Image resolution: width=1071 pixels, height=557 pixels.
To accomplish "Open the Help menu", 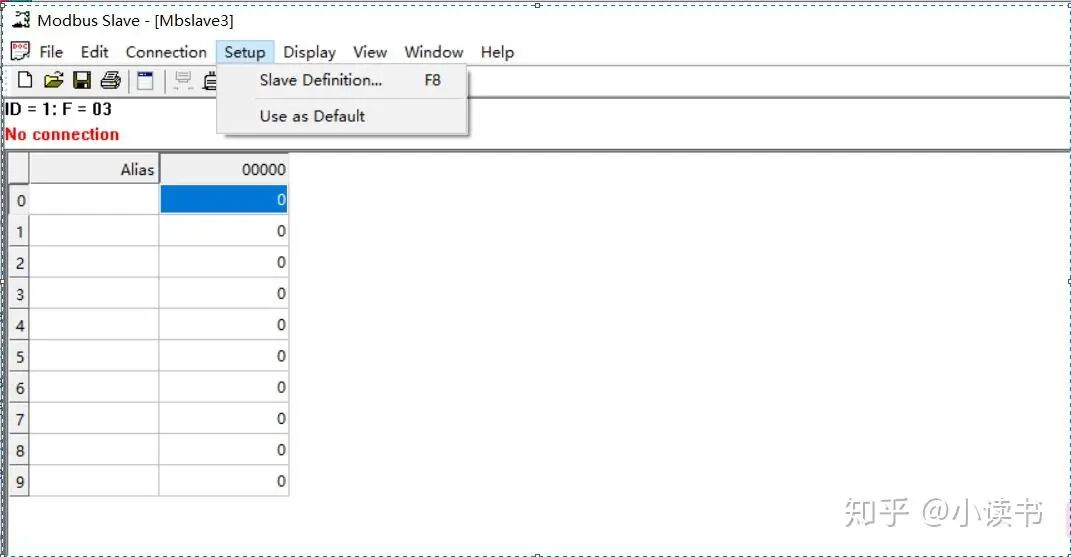I will point(497,52).
